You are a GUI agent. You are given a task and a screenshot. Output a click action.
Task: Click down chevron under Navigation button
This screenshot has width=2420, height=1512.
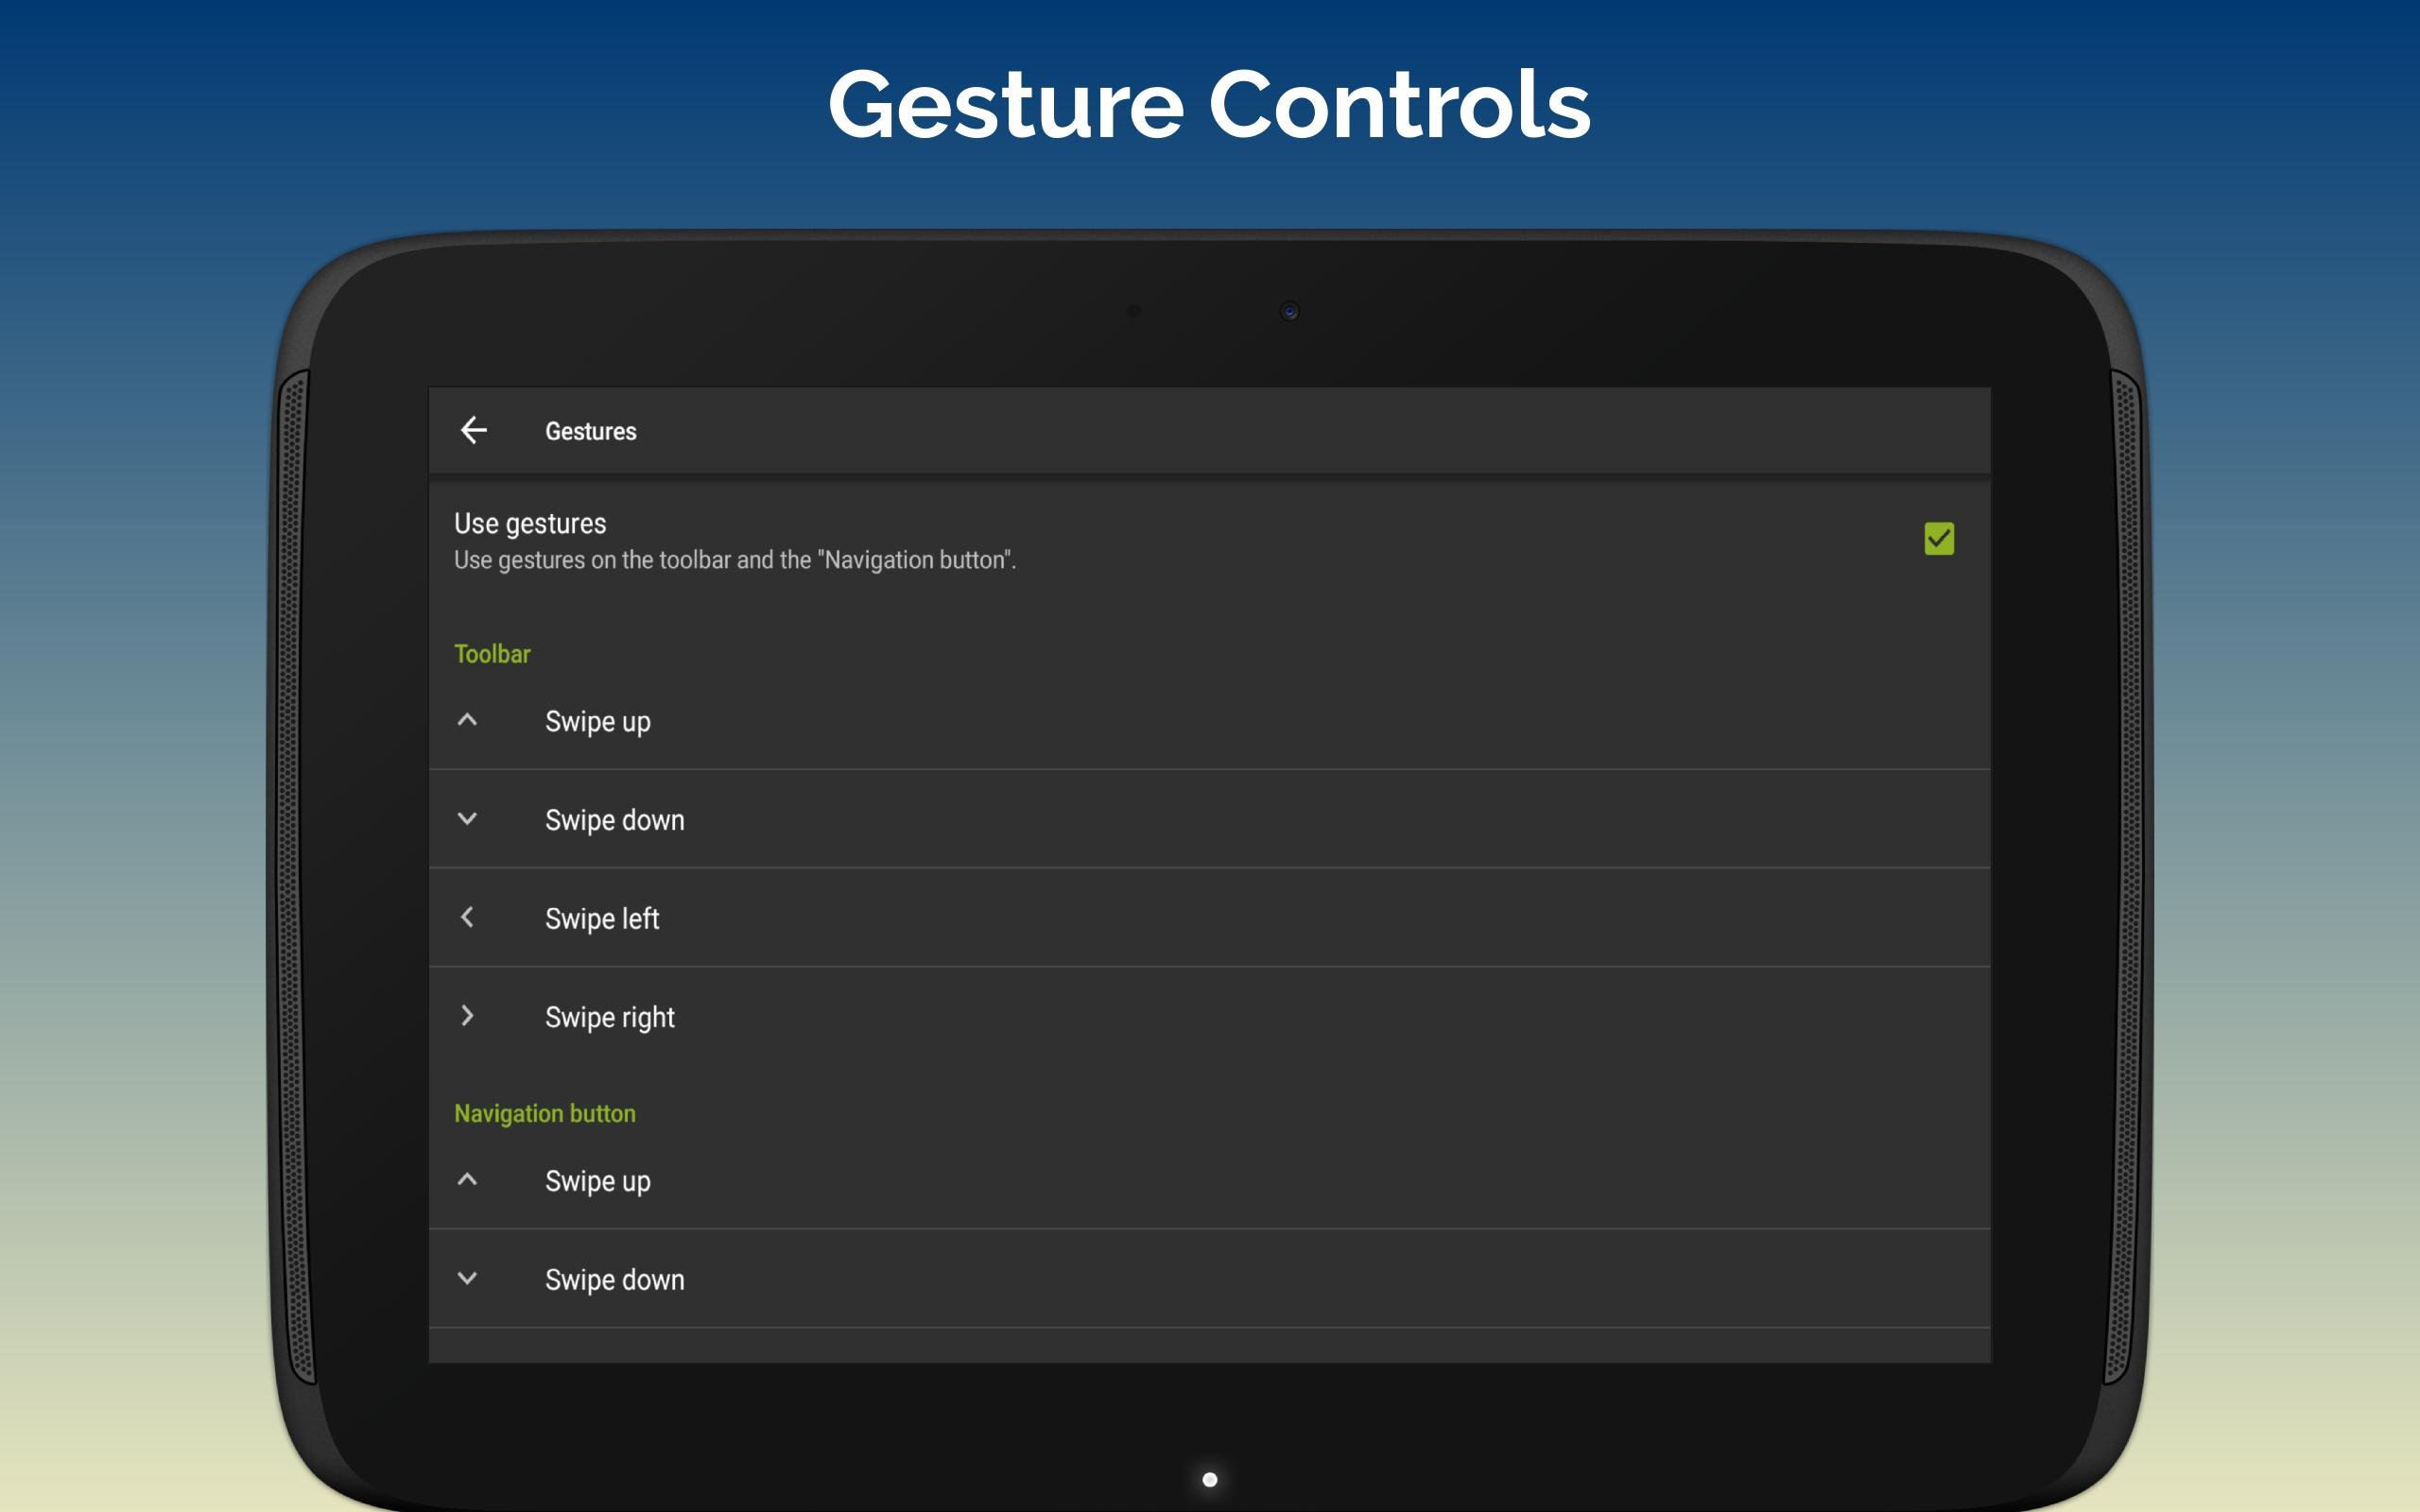click(467, 1278)
